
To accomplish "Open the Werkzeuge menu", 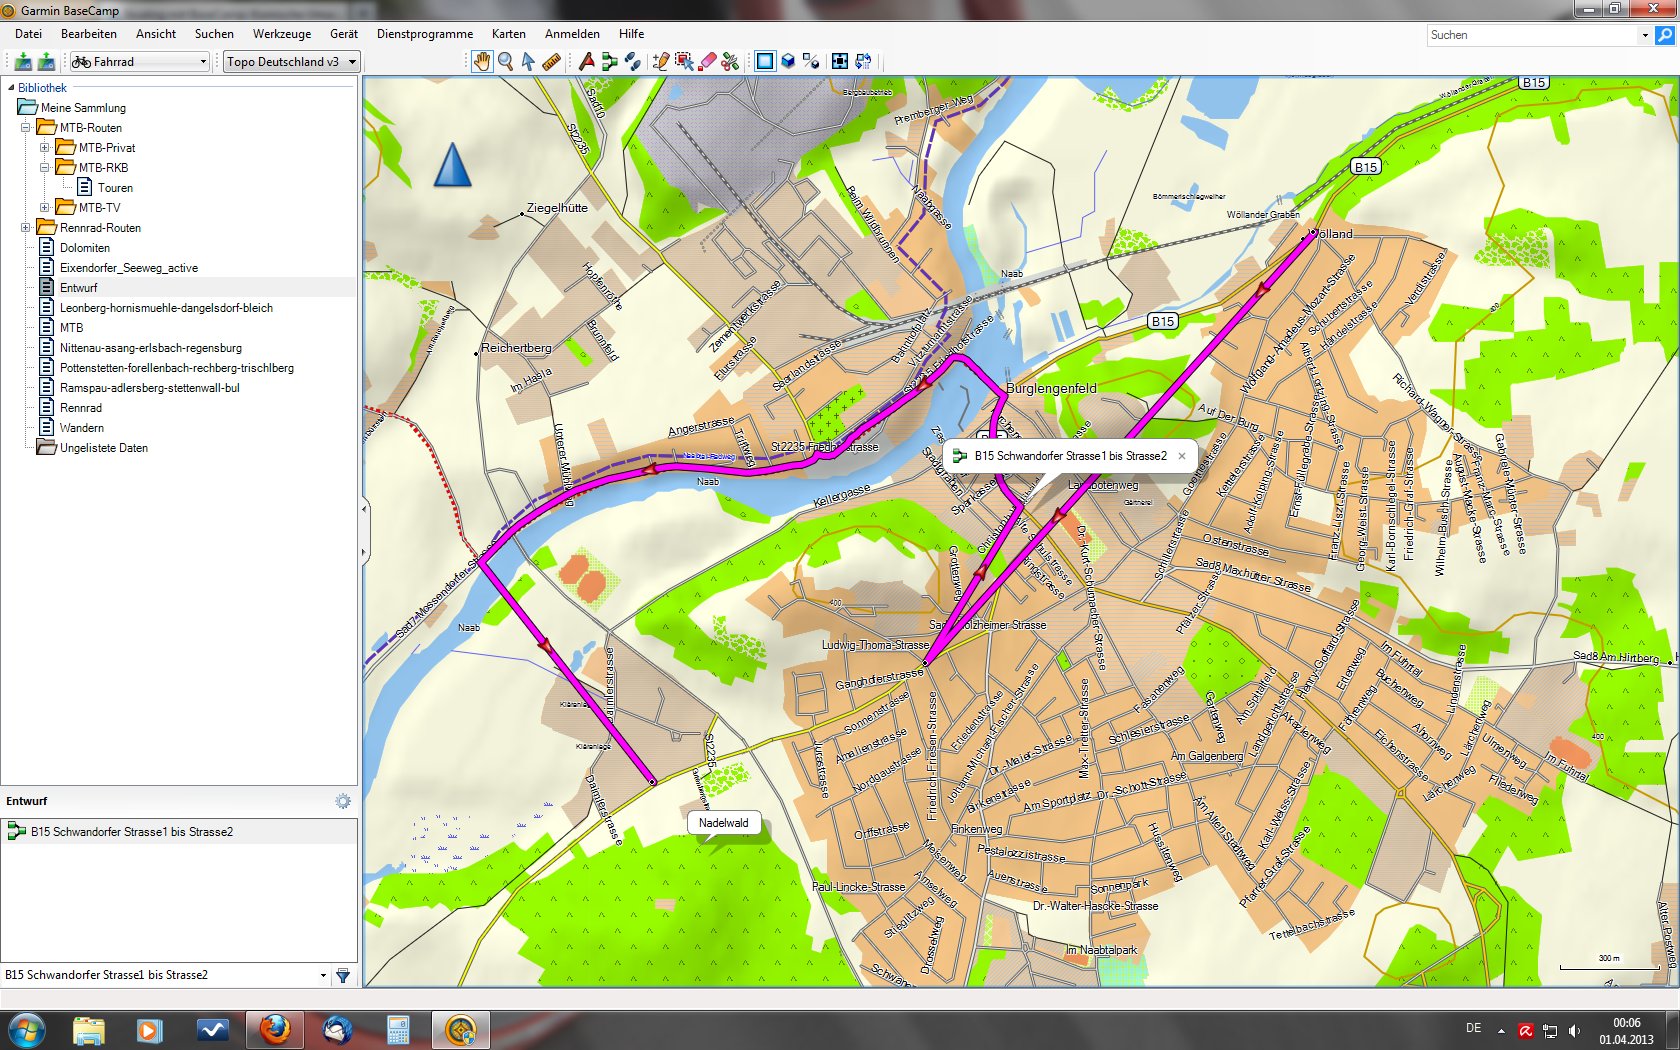I will point(282,34).
